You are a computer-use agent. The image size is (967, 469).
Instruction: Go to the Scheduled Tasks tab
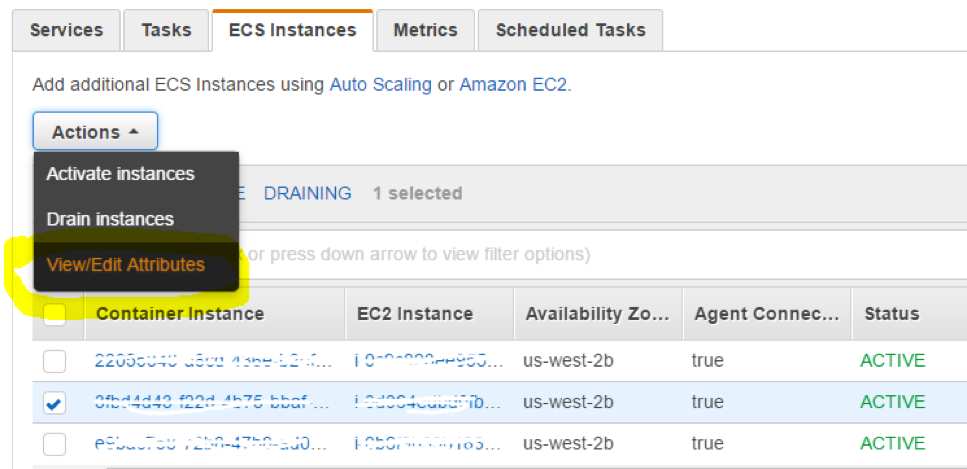point(570,30)
